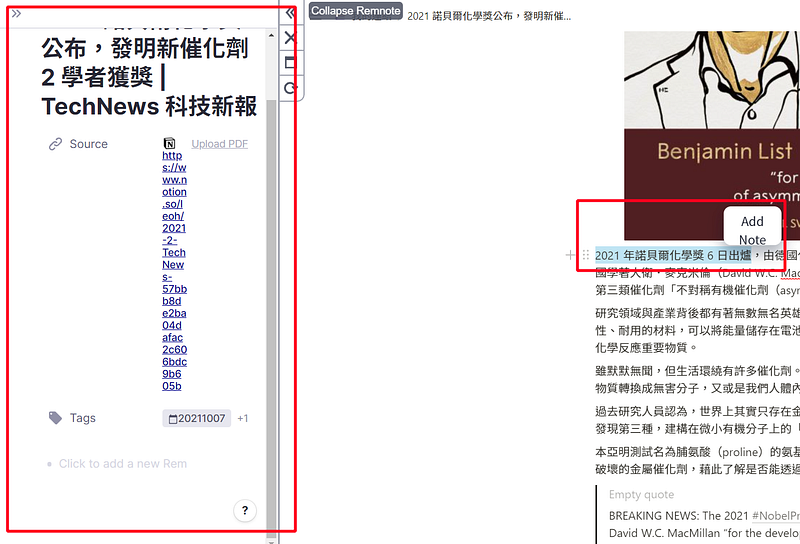Click the page breadcrumb 2021 諾貝爾化學獎公布
The image size is (800, 544).
[x=489, y=16]
